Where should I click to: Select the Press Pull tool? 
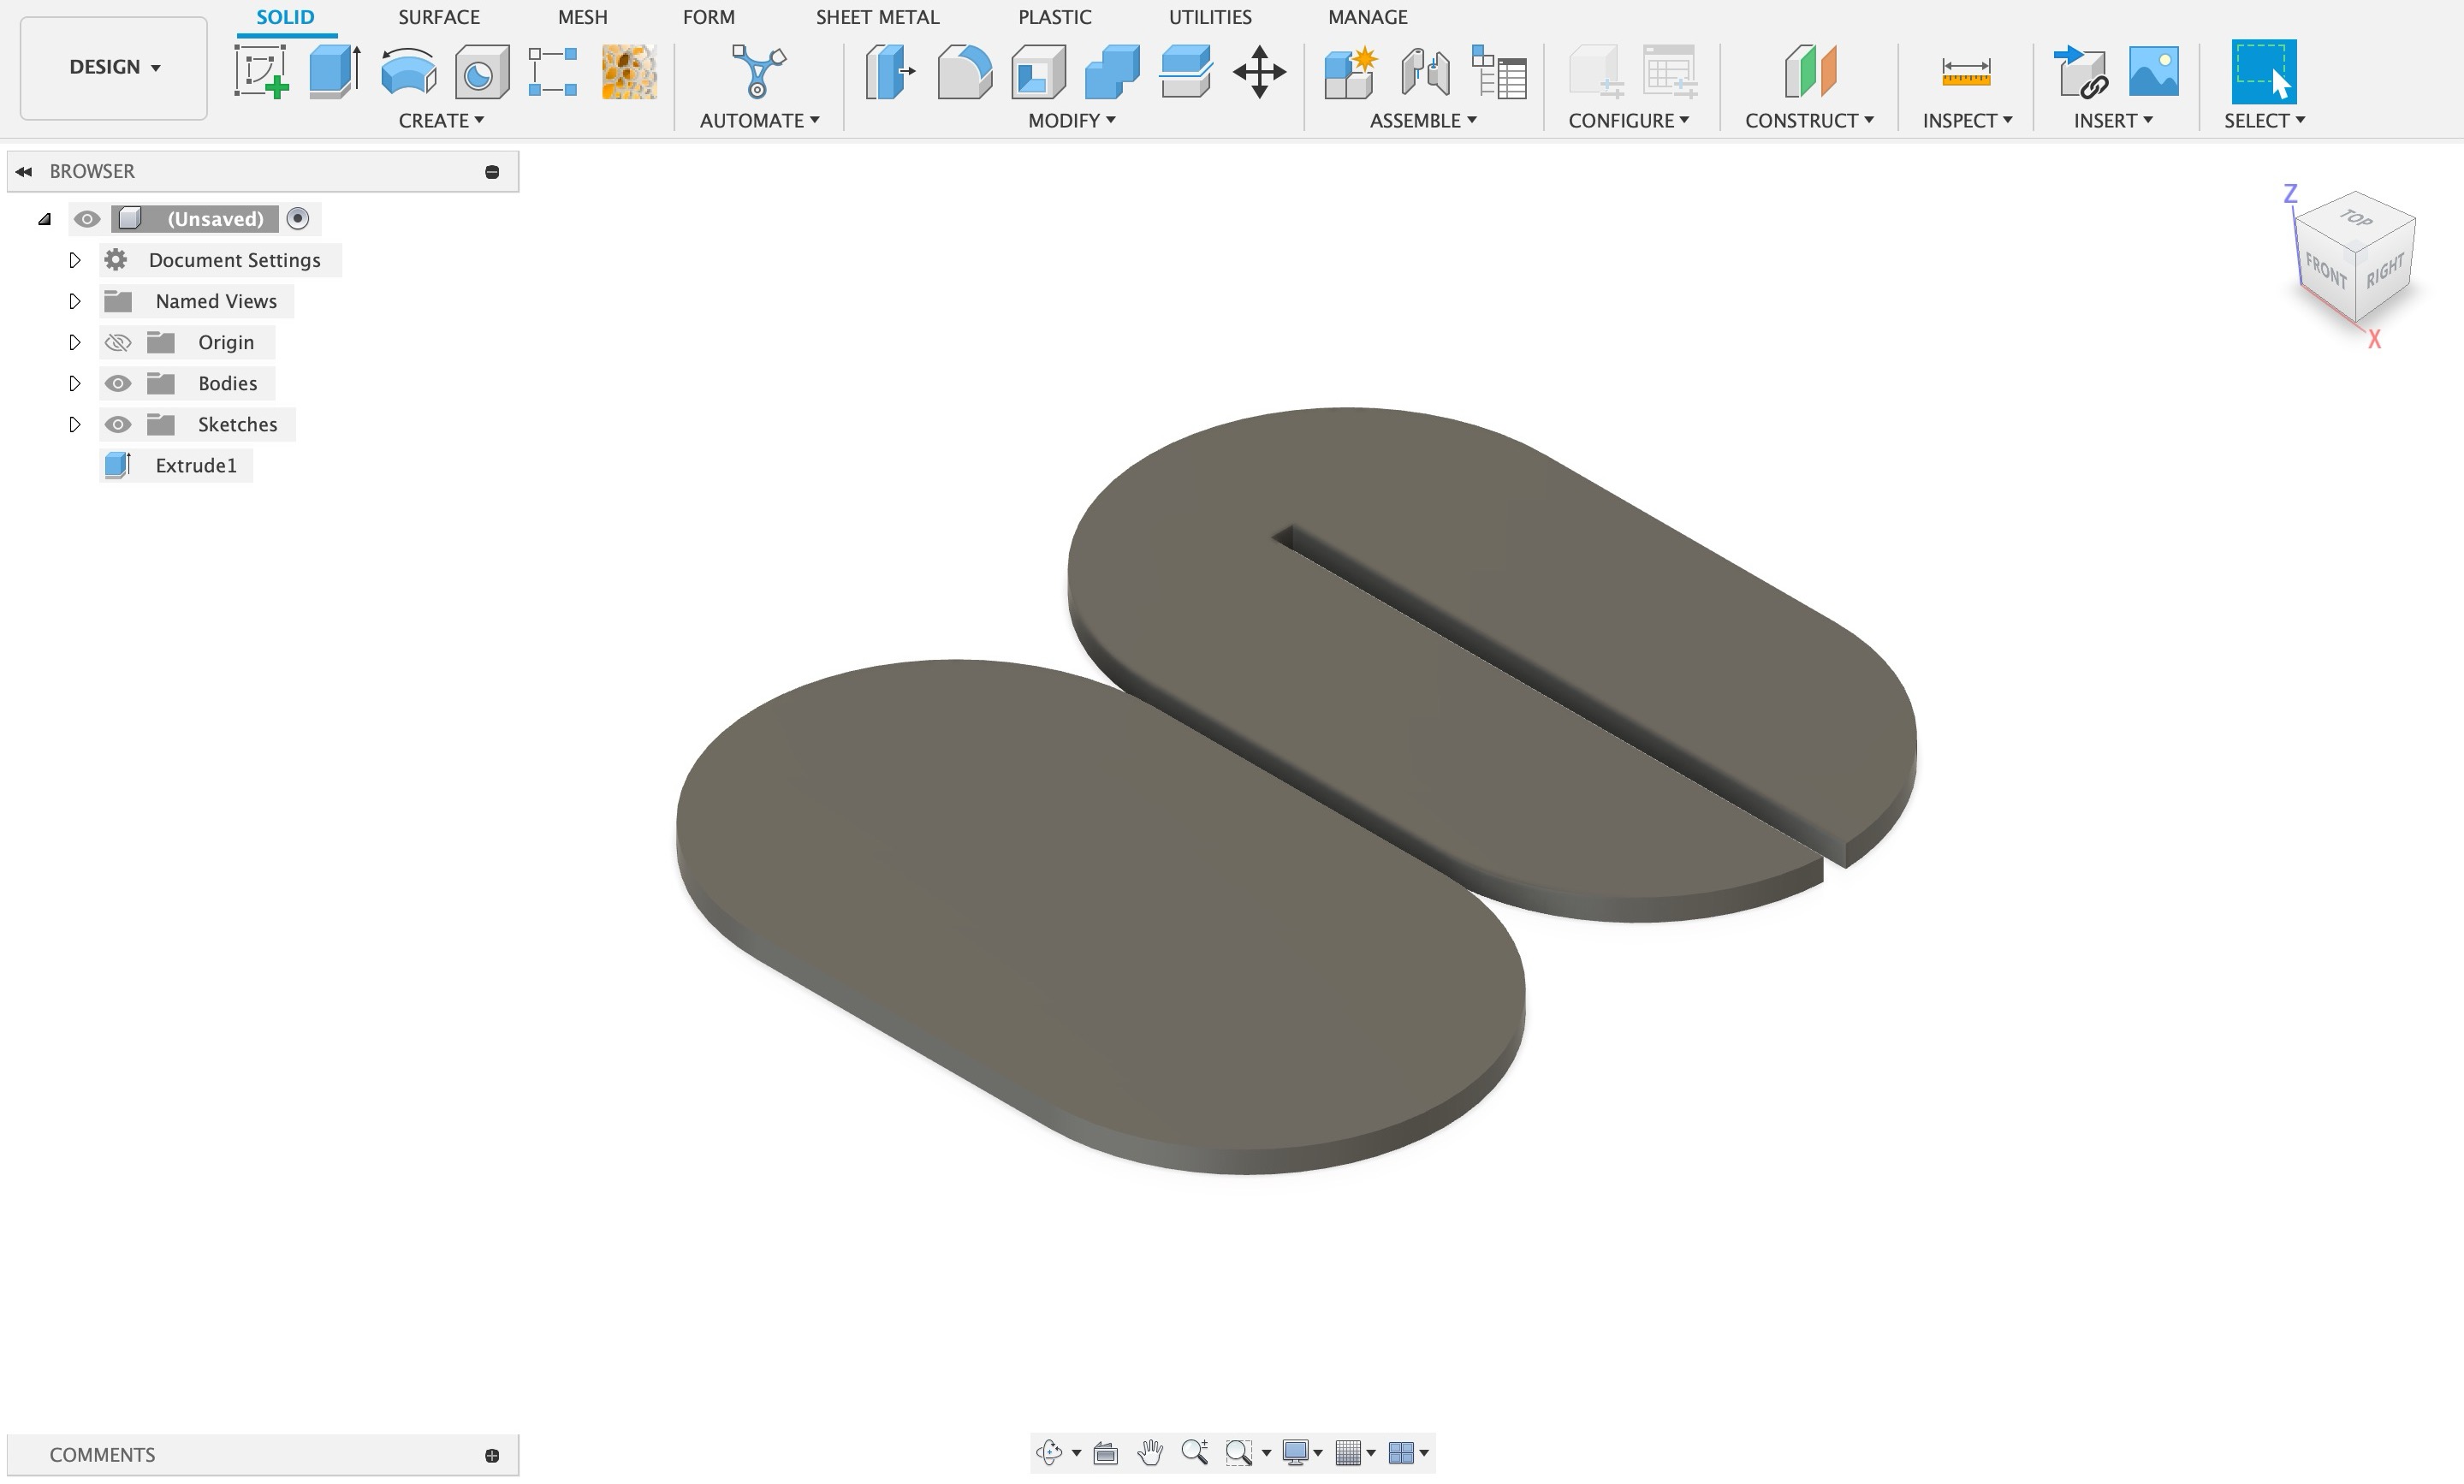(x=890, y=71)
